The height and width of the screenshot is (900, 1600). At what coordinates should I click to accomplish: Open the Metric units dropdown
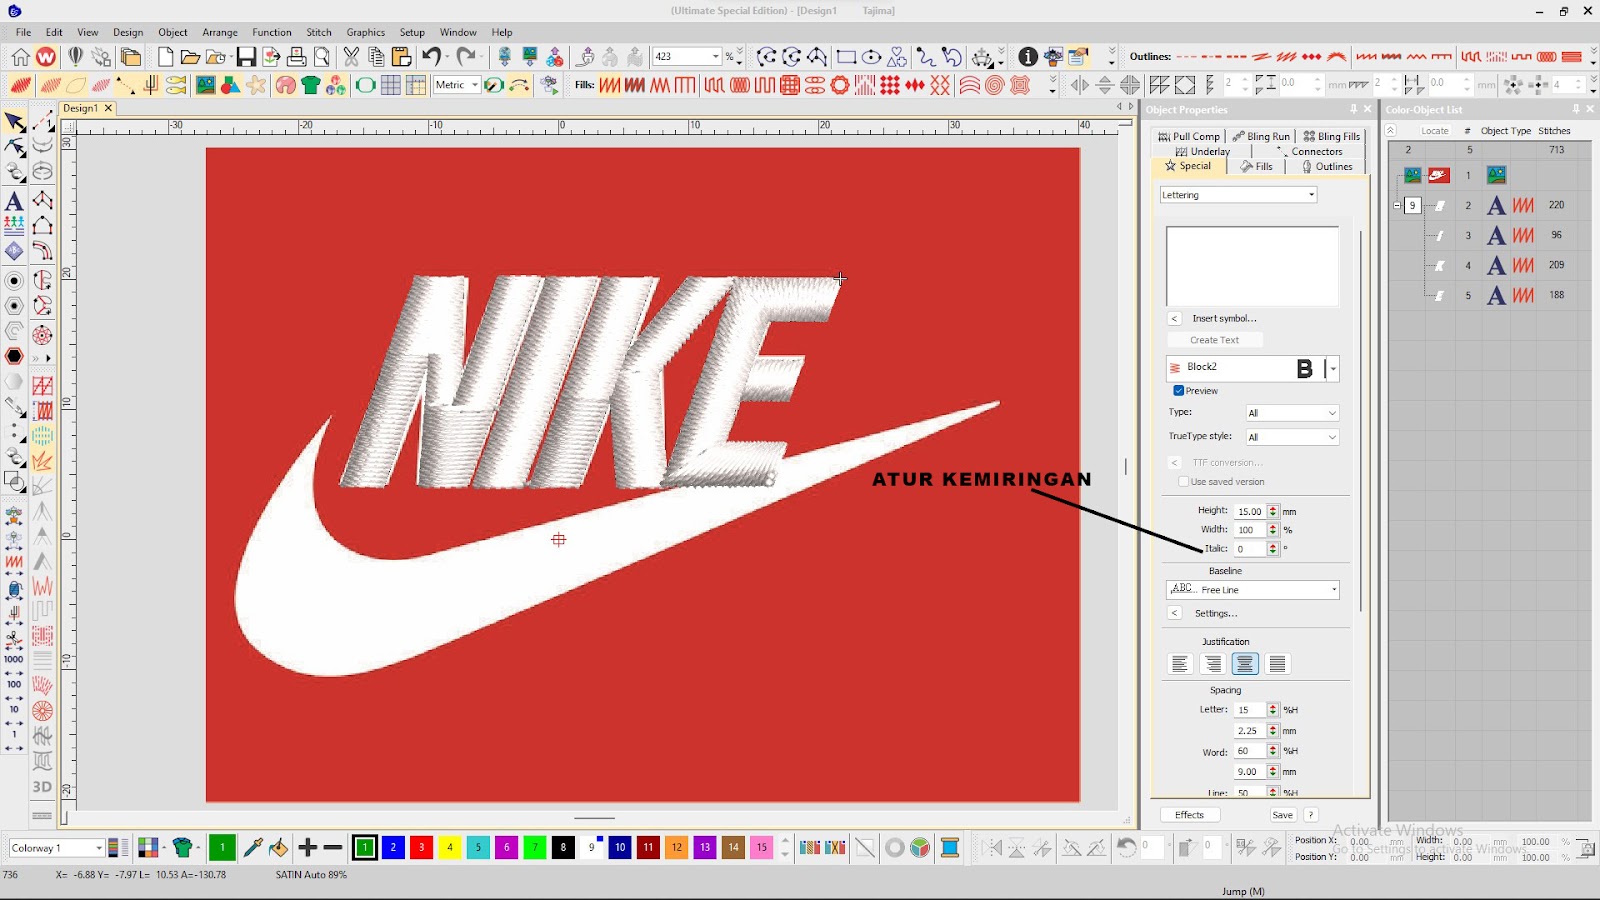tap(474, 85)
